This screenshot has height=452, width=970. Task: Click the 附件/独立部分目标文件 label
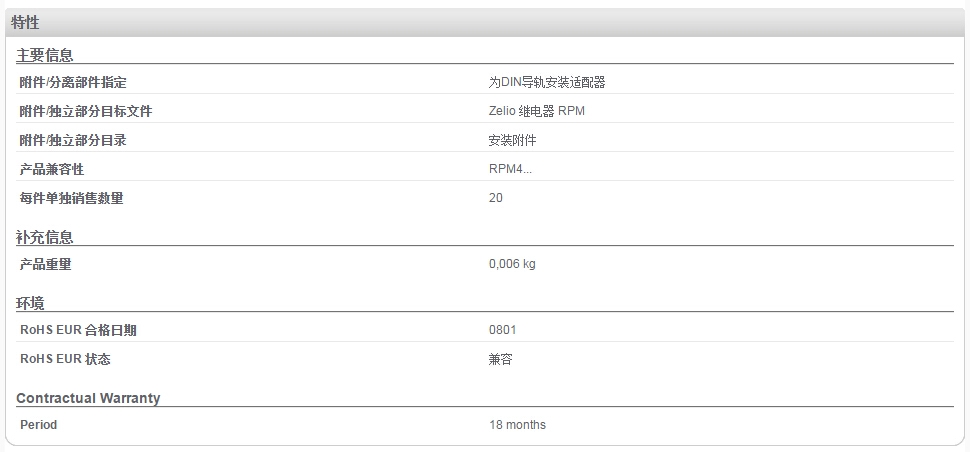point(86,111)
